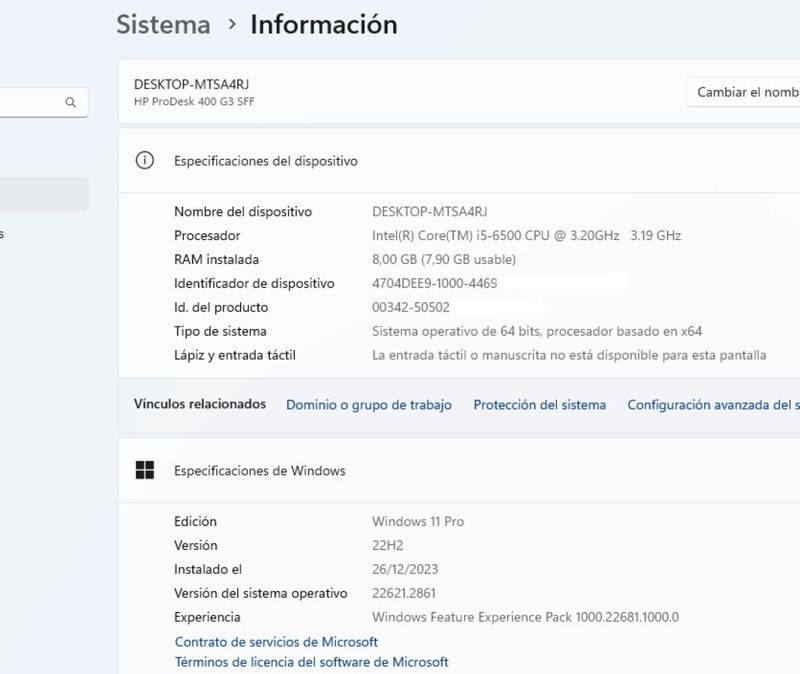
Task: Click the Edición label
Action: [x=195, y=521]
